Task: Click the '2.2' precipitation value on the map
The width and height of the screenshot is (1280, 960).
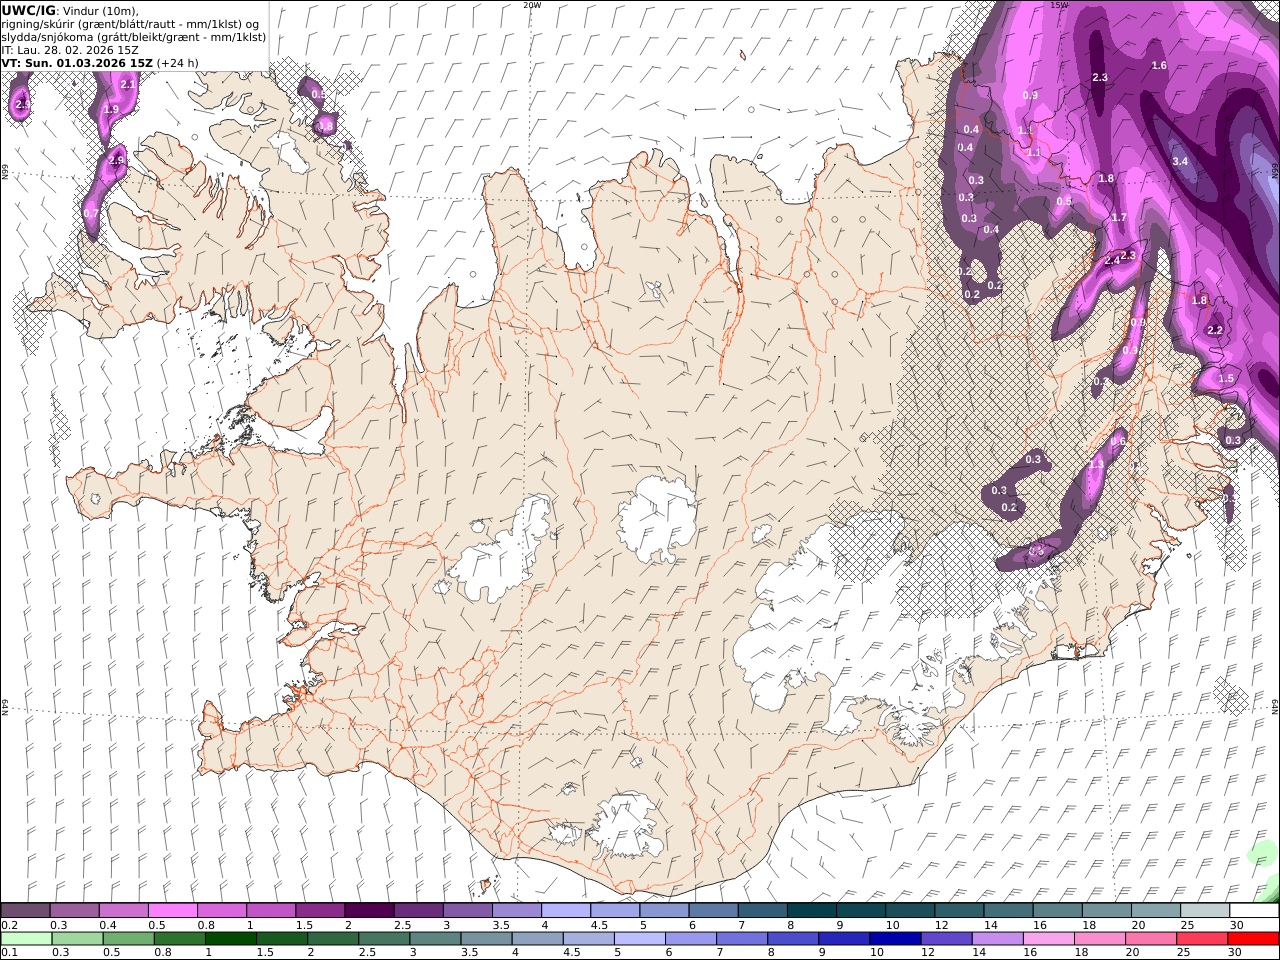Action: tap(1215, 330)
